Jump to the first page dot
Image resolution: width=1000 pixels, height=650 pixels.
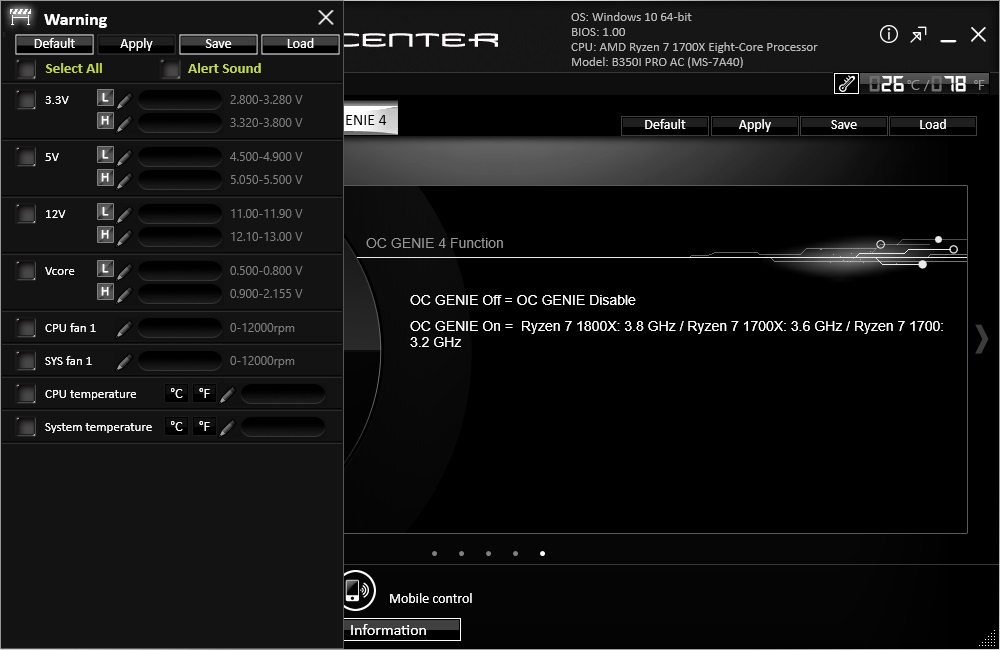(434, 554)
